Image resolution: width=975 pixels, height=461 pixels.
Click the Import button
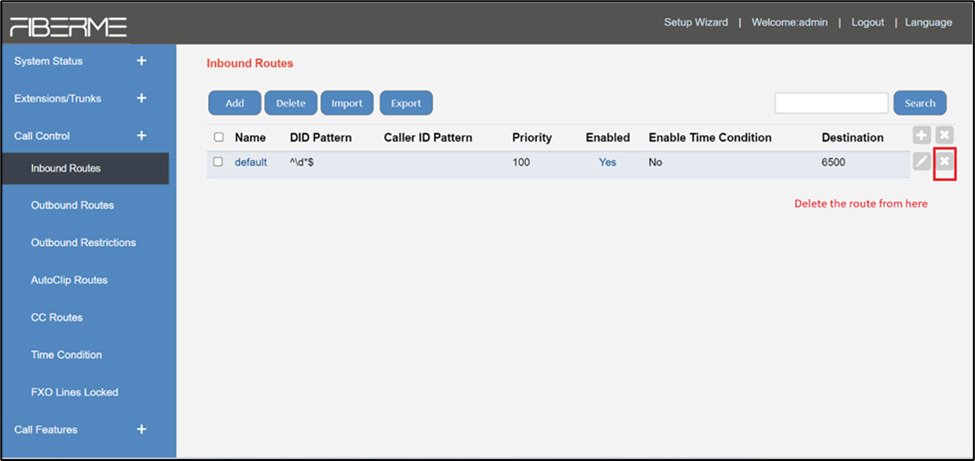click(x=347, y=103)
